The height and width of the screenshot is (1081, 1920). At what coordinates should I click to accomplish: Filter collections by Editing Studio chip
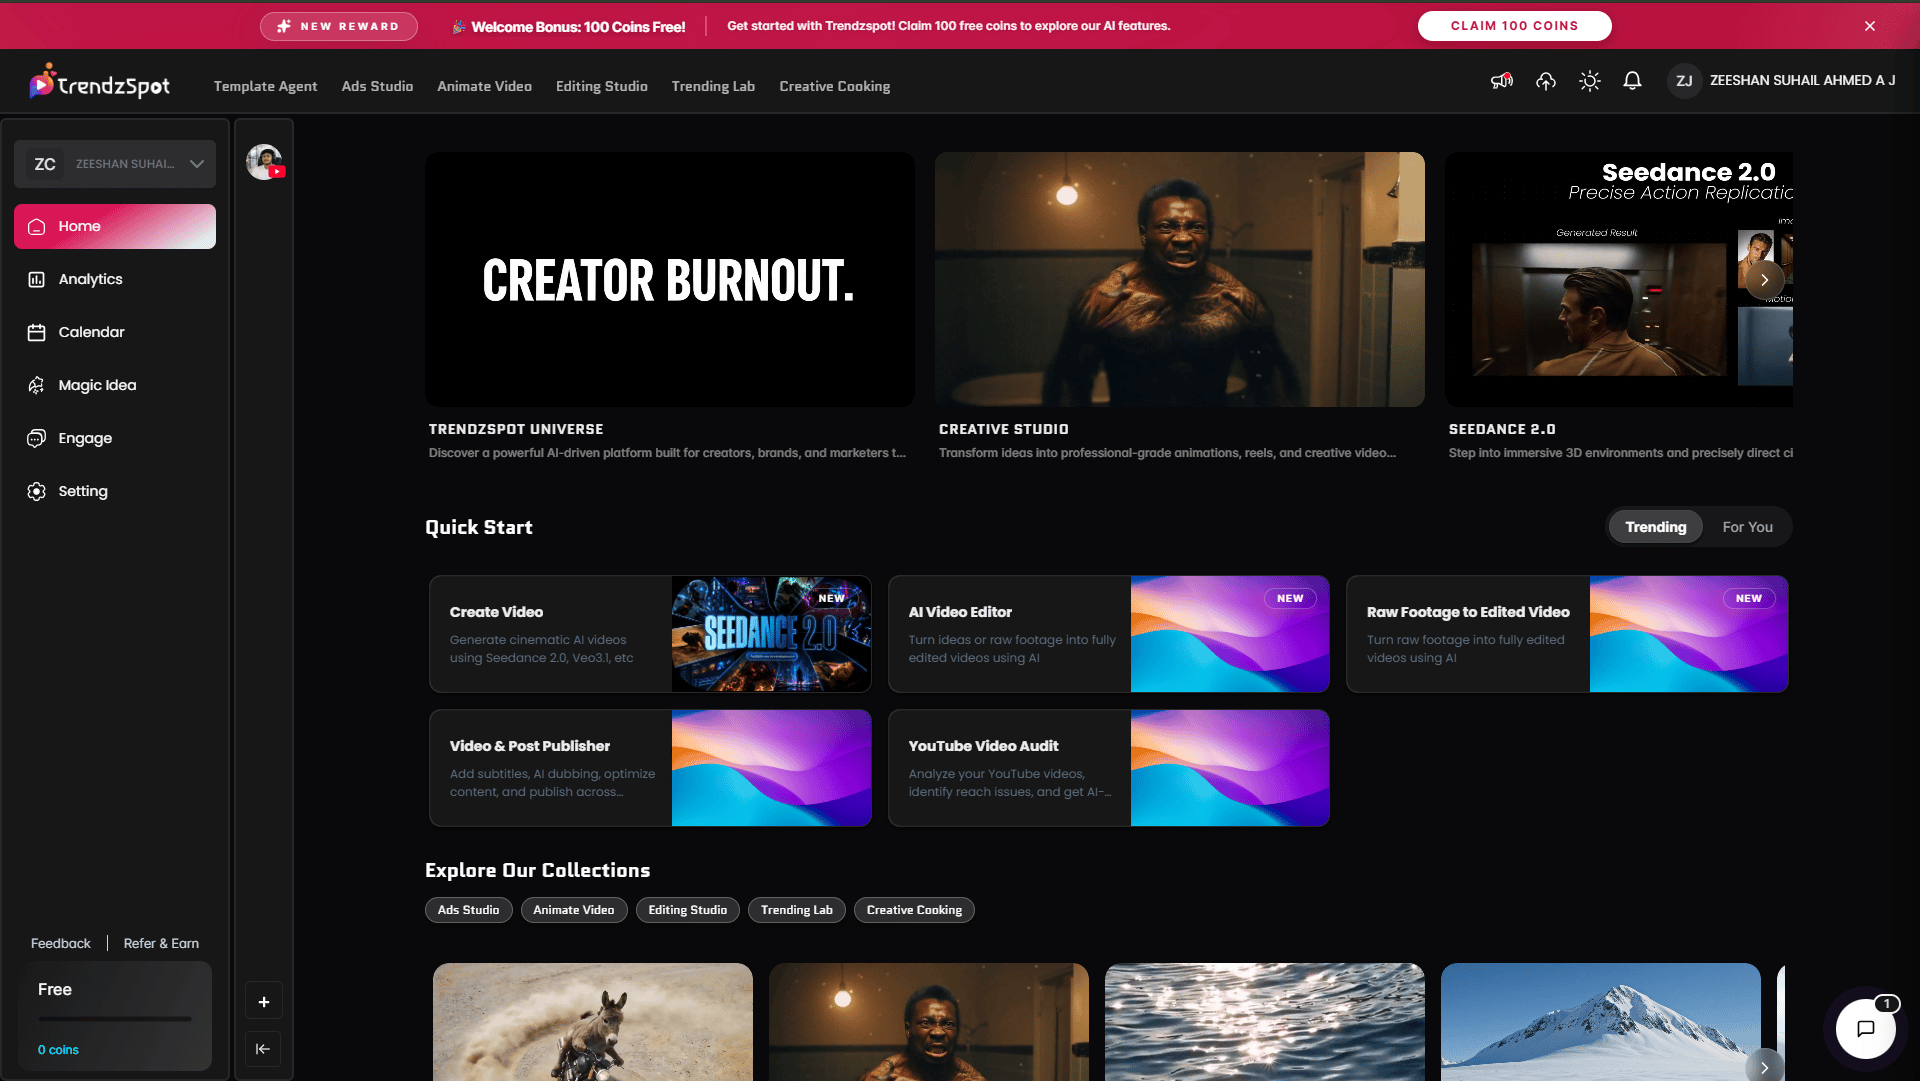[688, 910]
